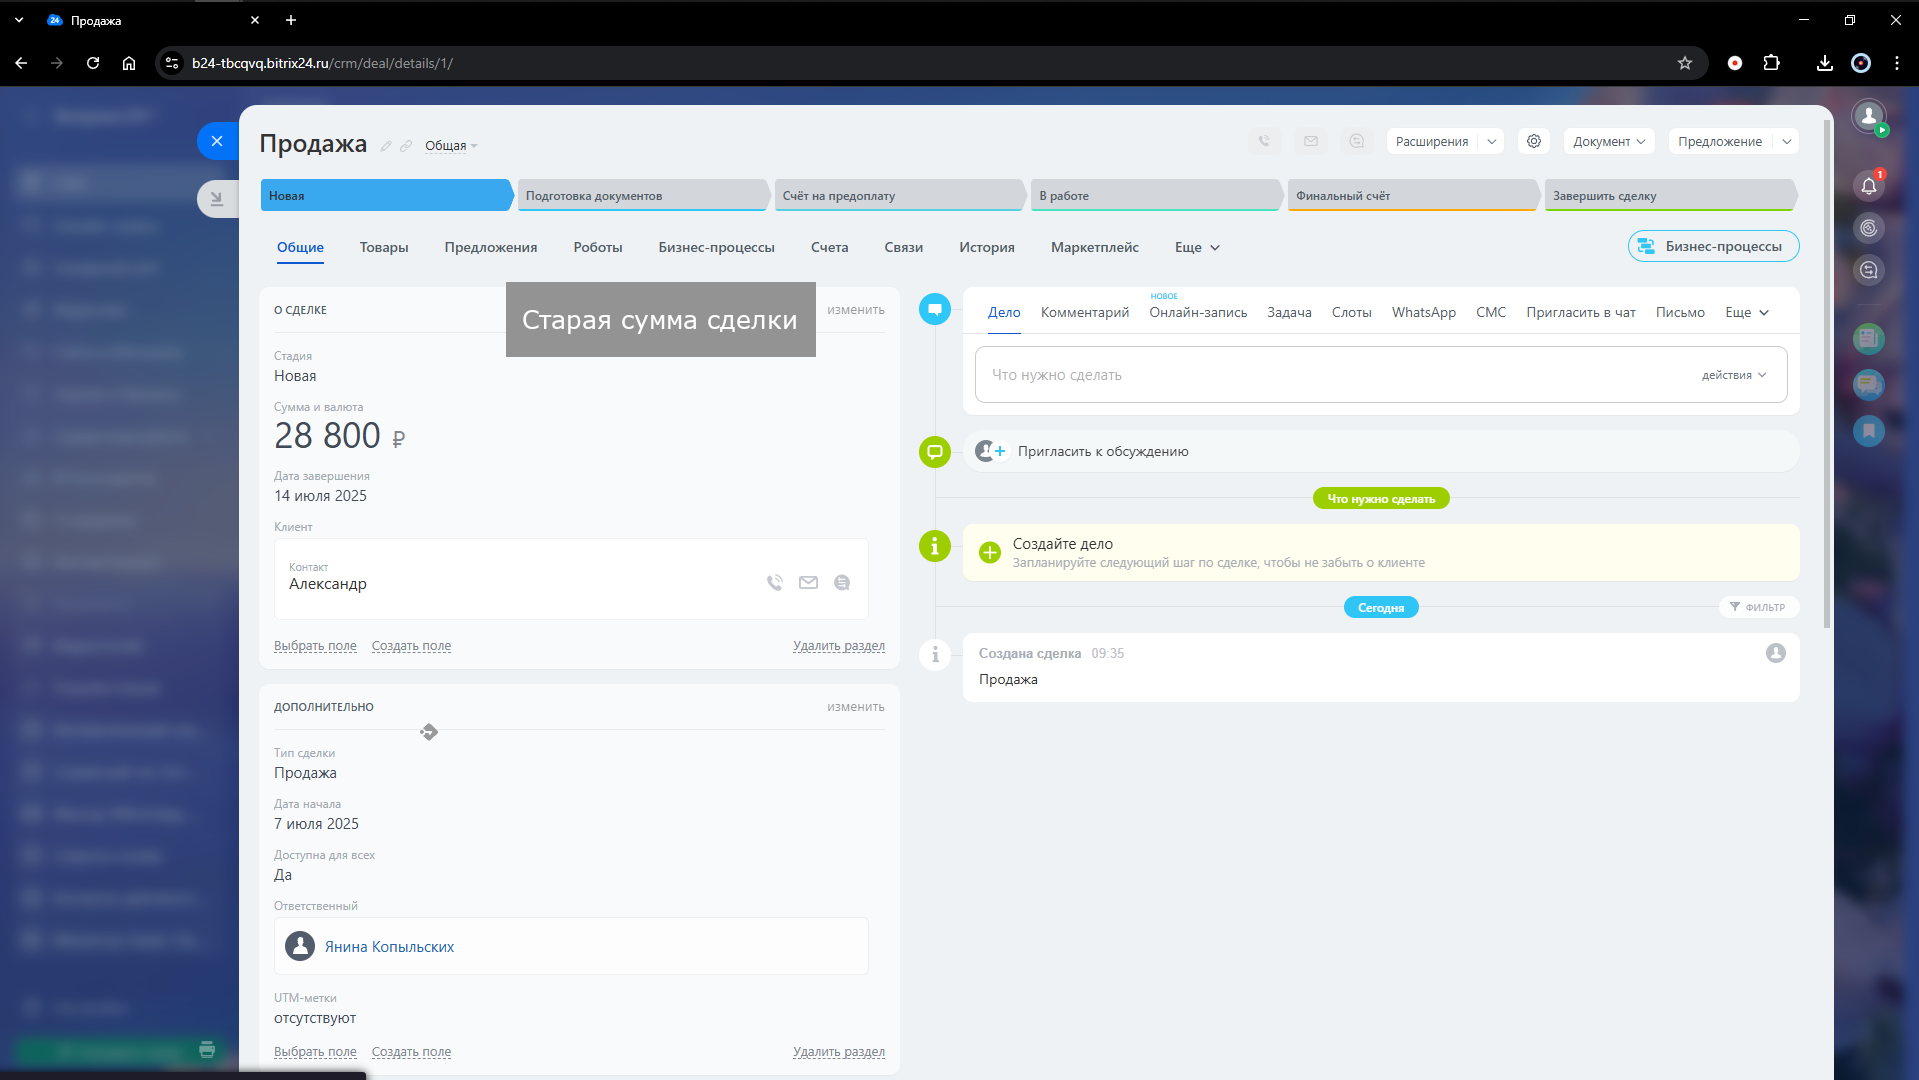Close the deal card with the blue X button
Image resolution: width=1919 pixels, height=1080 pixels.
tap(217, 141)
